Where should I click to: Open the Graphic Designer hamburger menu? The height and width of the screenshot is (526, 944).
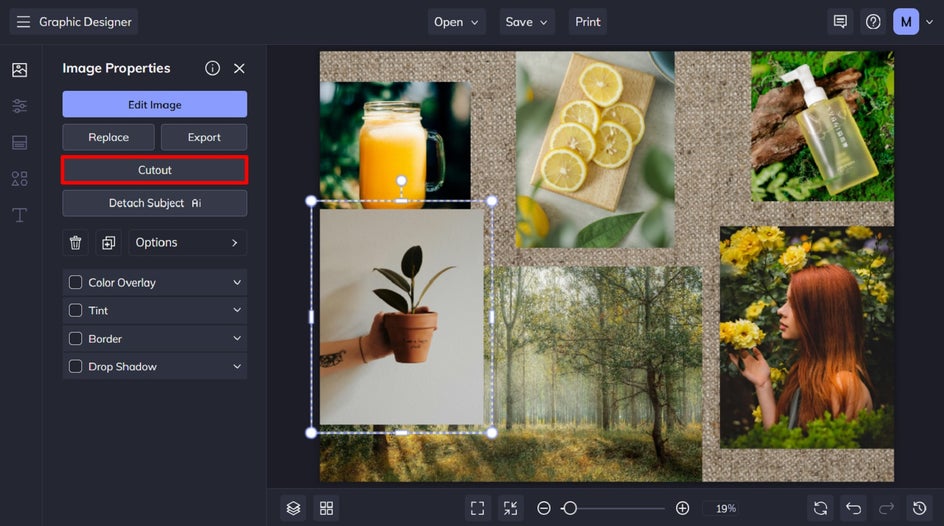coord(23,22)
